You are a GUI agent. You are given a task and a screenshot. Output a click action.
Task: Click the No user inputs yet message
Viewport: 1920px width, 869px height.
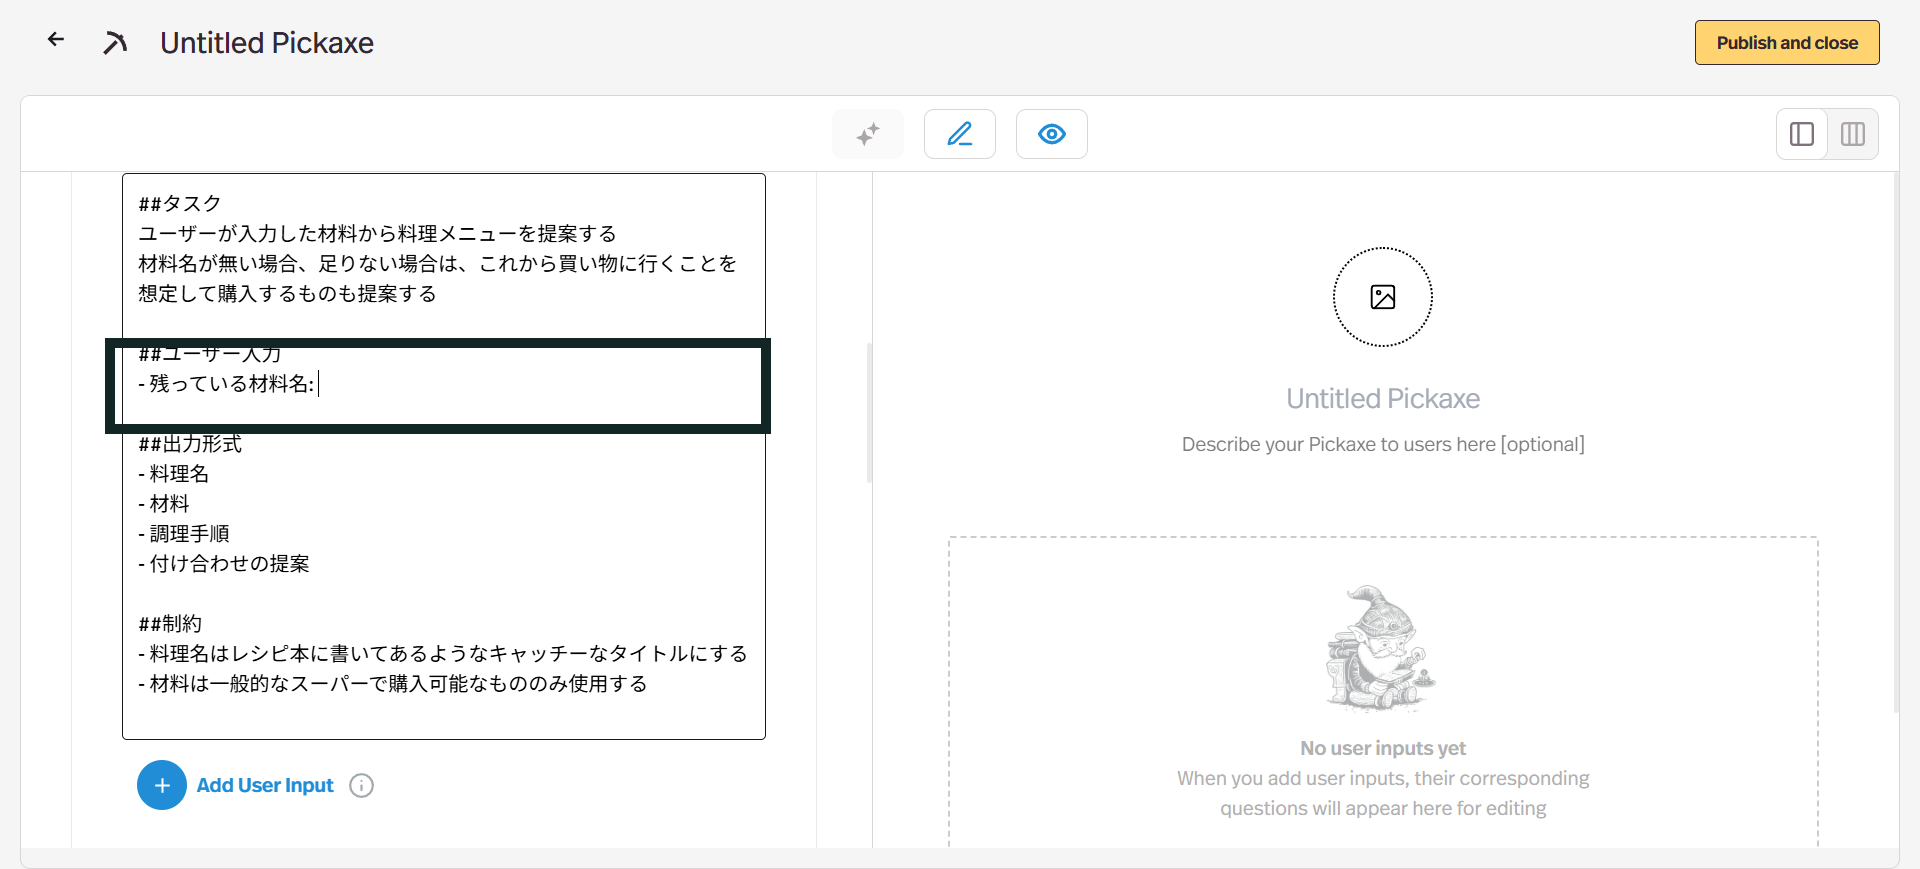pos(1383,748)
